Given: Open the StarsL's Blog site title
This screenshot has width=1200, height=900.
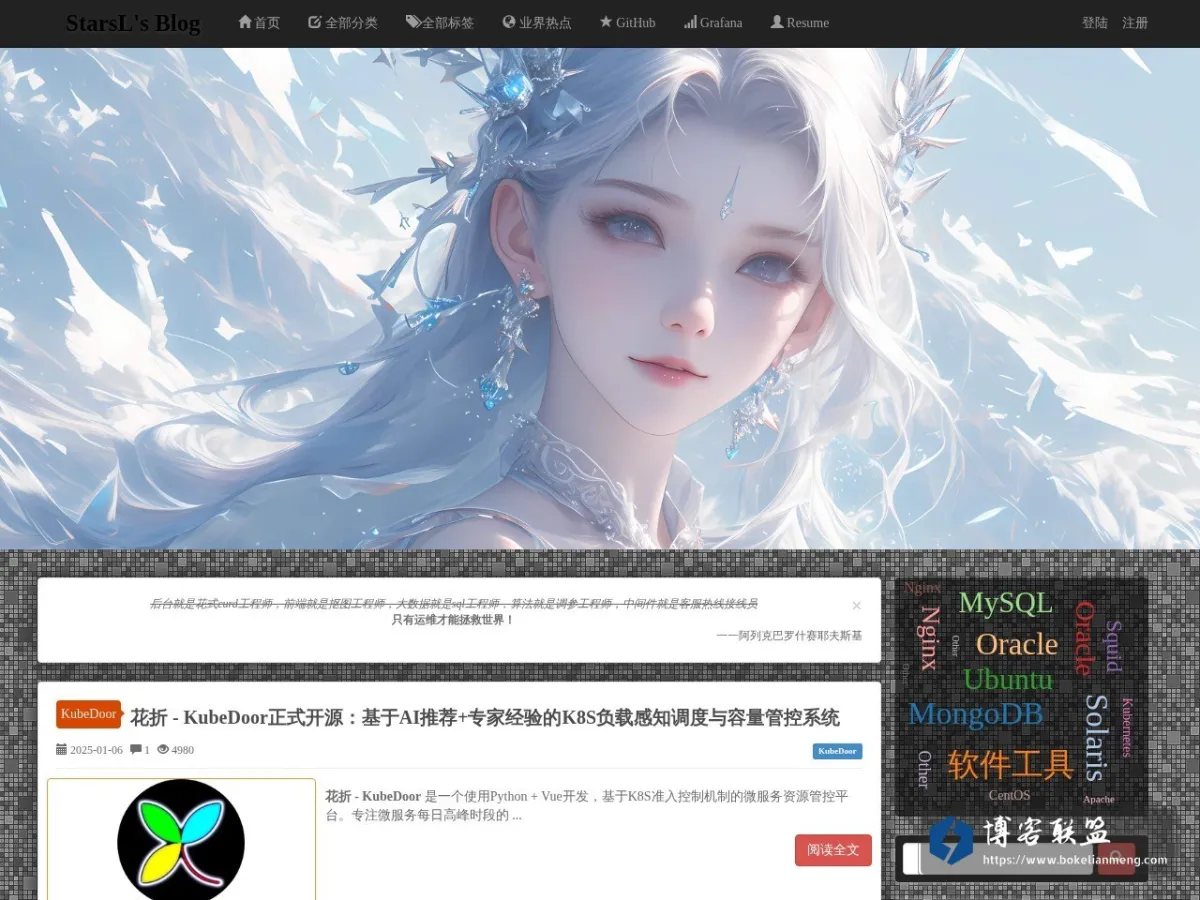Looking at the screenshot, I should coord(133,23).
